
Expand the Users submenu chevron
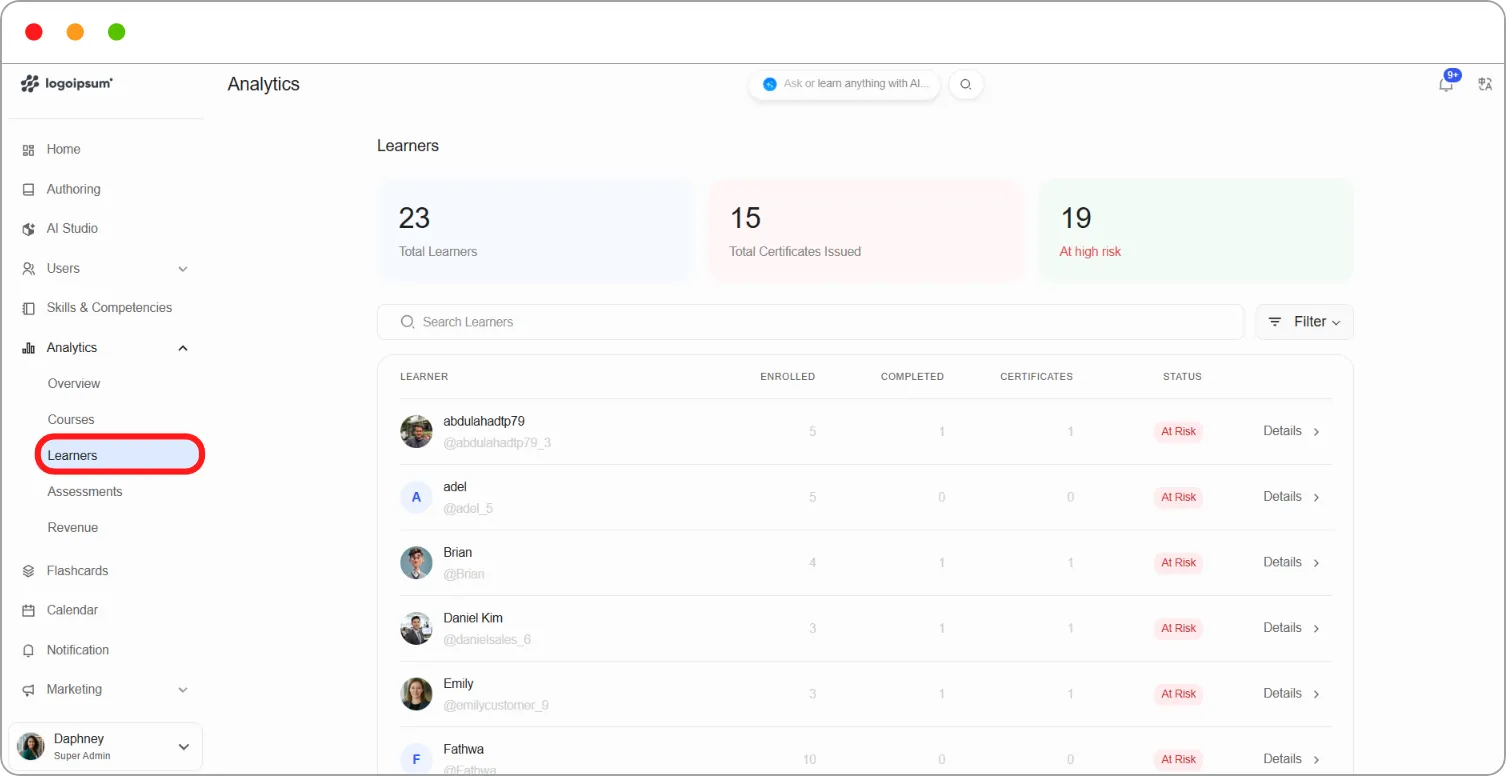(x=183, y=269)
